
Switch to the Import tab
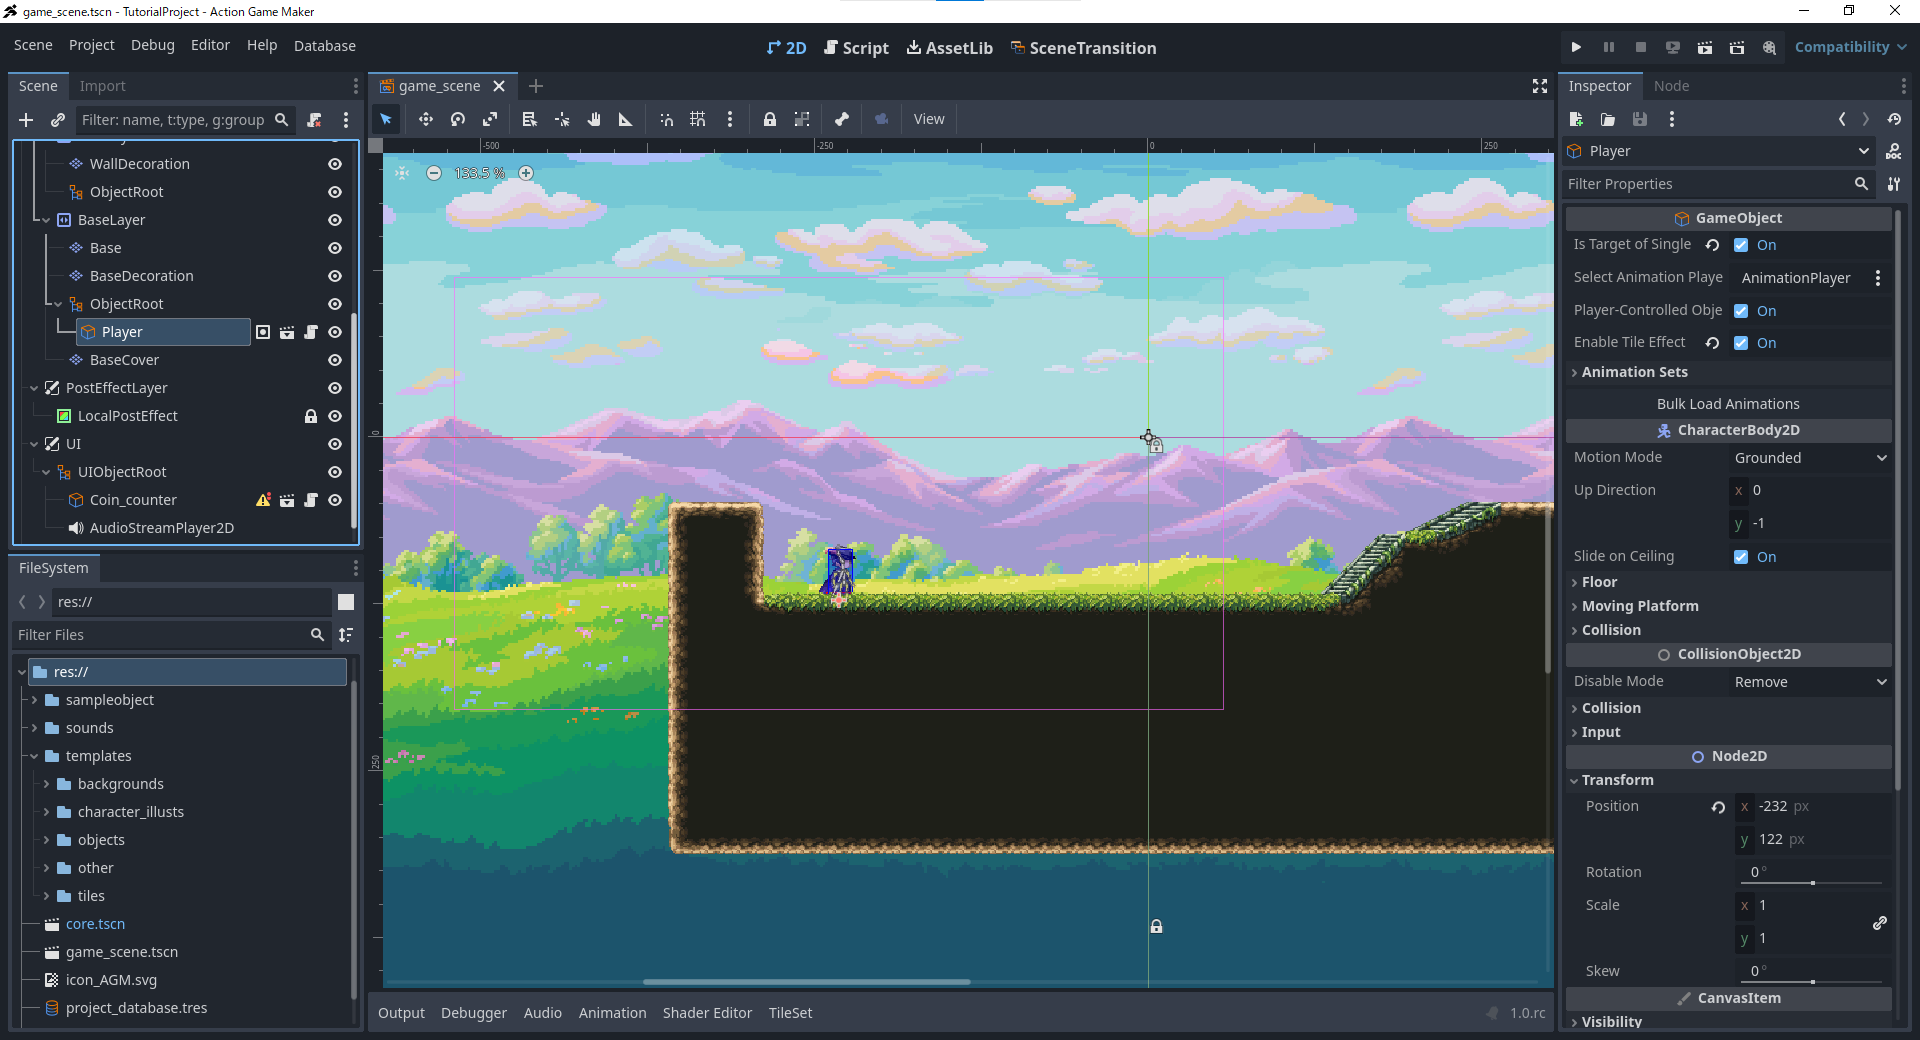pos(103,86)
